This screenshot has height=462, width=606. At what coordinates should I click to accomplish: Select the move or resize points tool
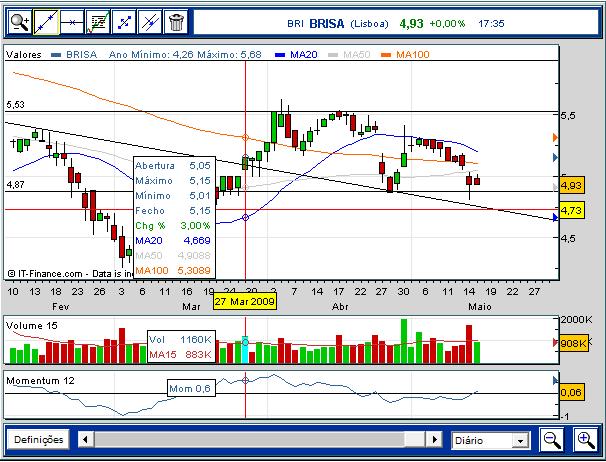coord(124,22)
